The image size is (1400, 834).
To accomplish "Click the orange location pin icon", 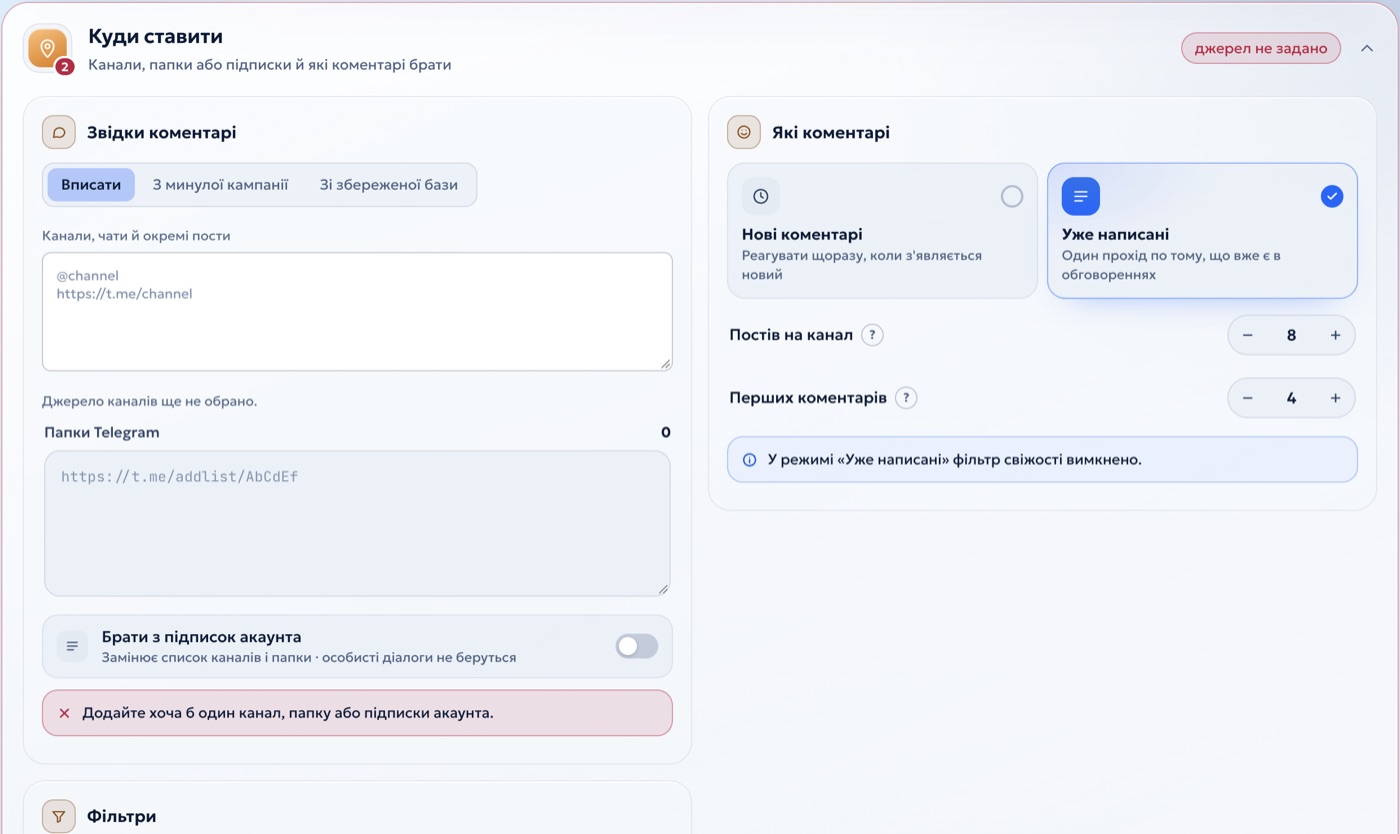I will coord(47,48).
